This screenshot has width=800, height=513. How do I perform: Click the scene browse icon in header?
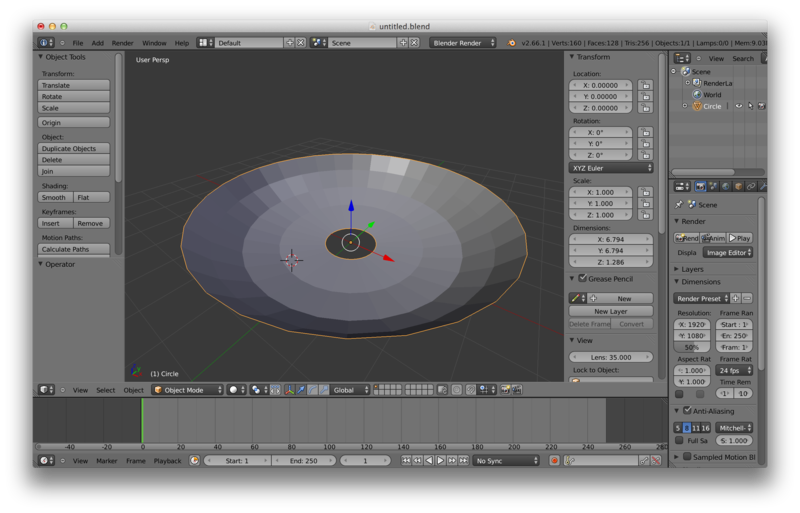coord(319,43)
